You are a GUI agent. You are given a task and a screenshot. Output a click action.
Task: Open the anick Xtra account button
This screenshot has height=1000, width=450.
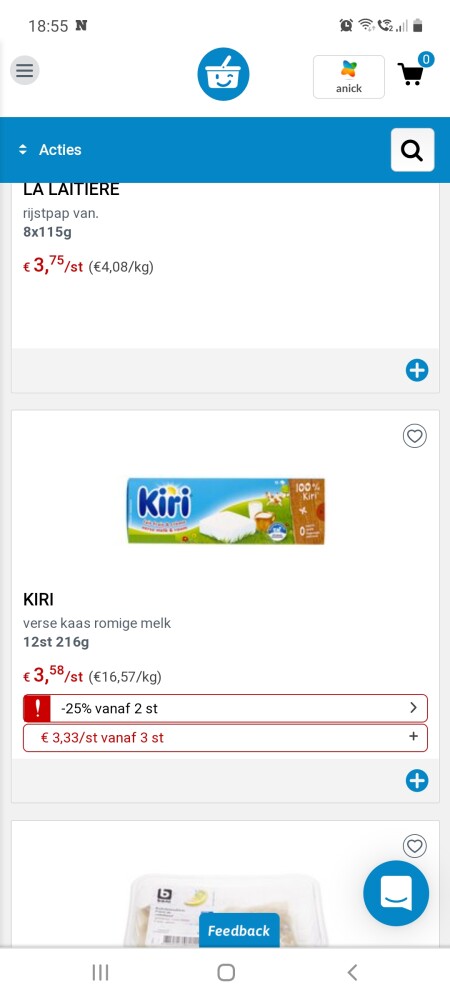pyautogui.click(x=349, y=77)
